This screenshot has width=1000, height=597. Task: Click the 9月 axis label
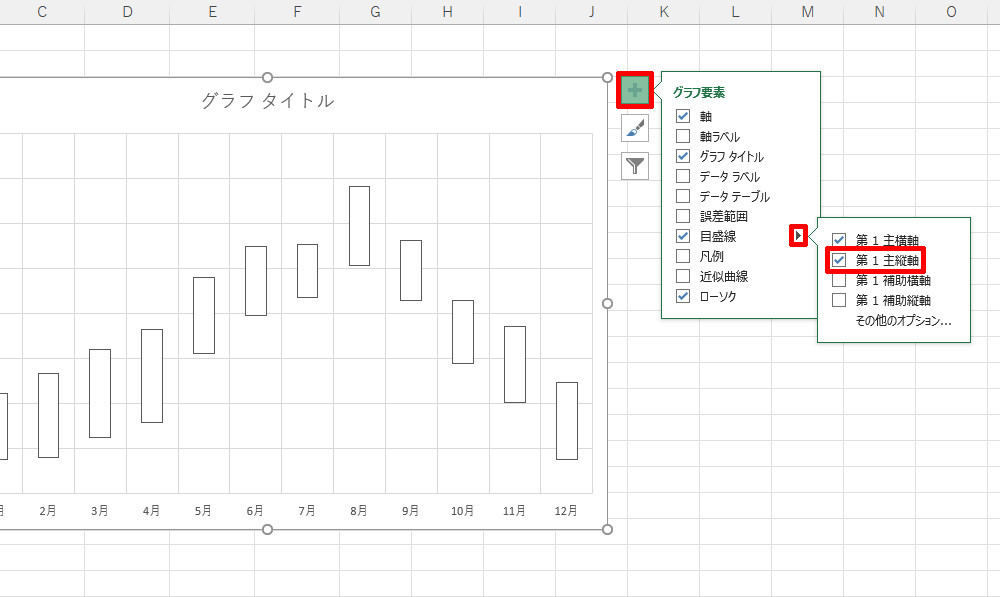point(410,510)
